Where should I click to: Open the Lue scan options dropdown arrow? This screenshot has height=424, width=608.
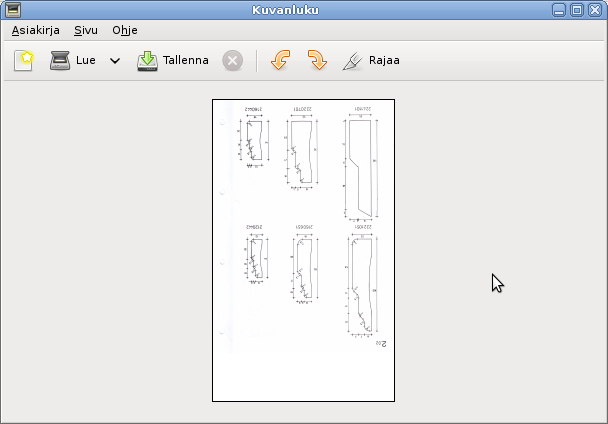click(115, 61)
